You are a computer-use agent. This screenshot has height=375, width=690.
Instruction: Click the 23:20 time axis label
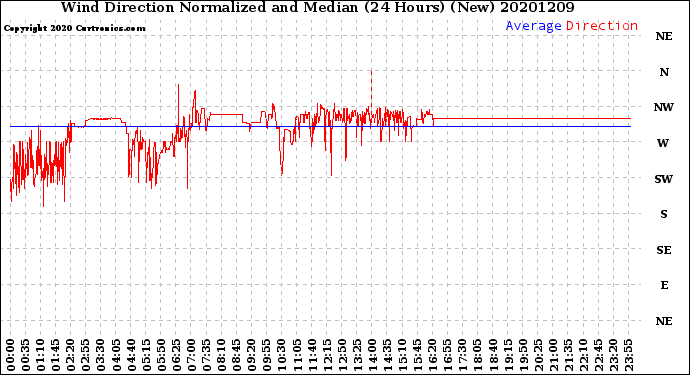(613, 355)
